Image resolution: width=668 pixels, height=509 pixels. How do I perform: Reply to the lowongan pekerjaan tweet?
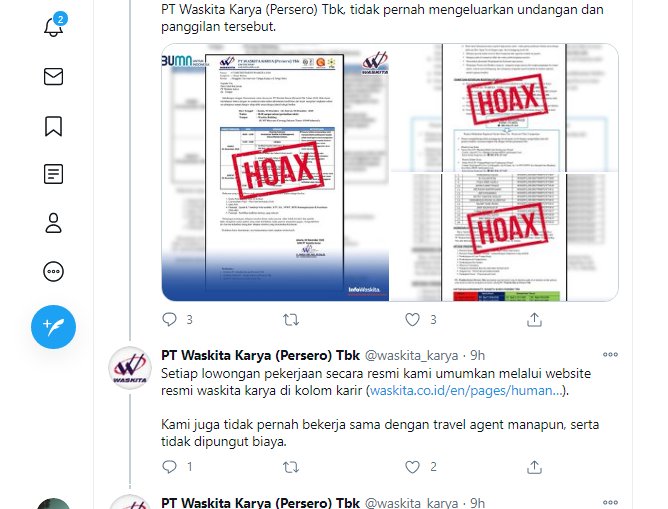pyautogui.click(x=170, y=467)
